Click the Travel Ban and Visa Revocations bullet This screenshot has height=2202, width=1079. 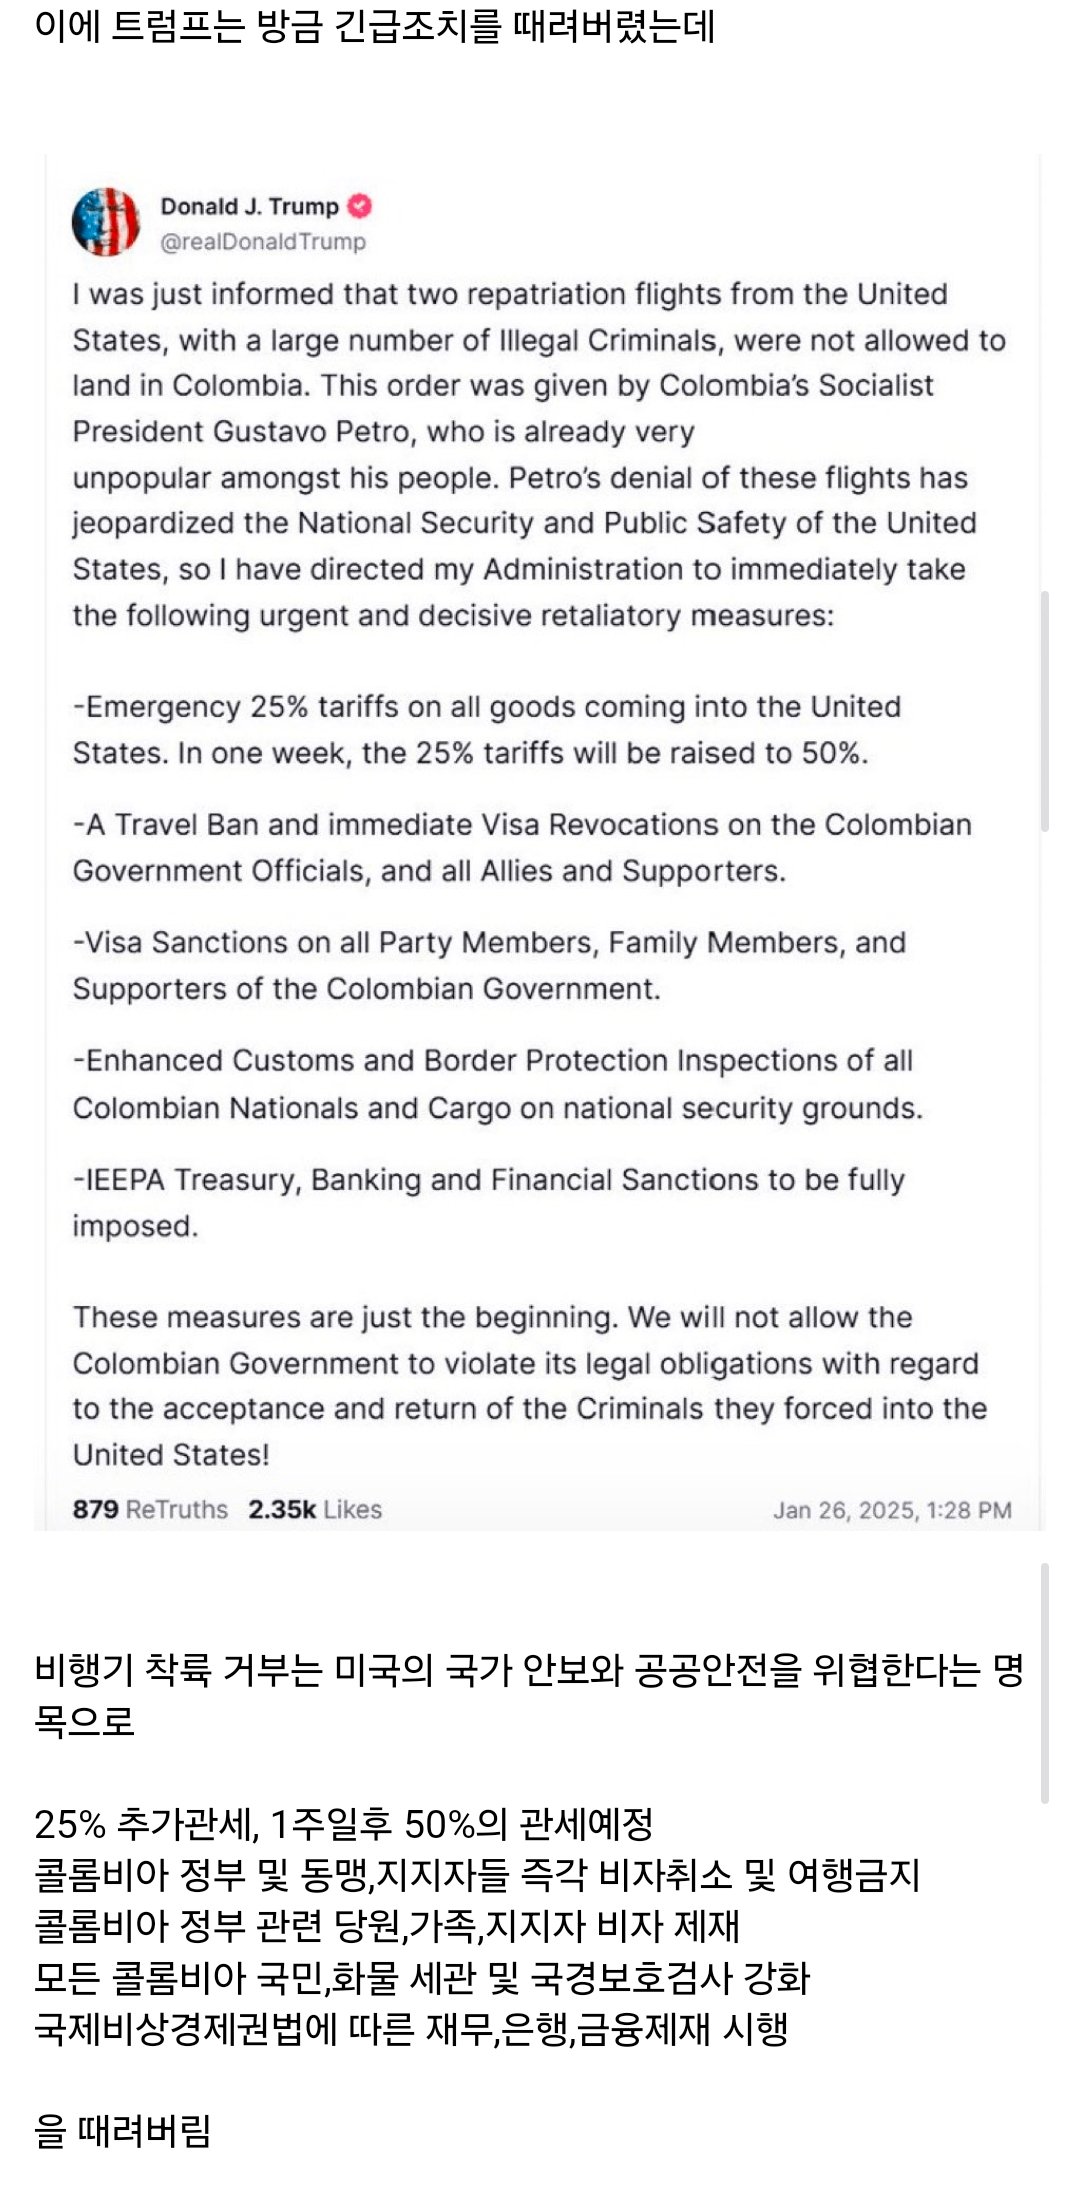pyautogui.click(x=522, y=848)
